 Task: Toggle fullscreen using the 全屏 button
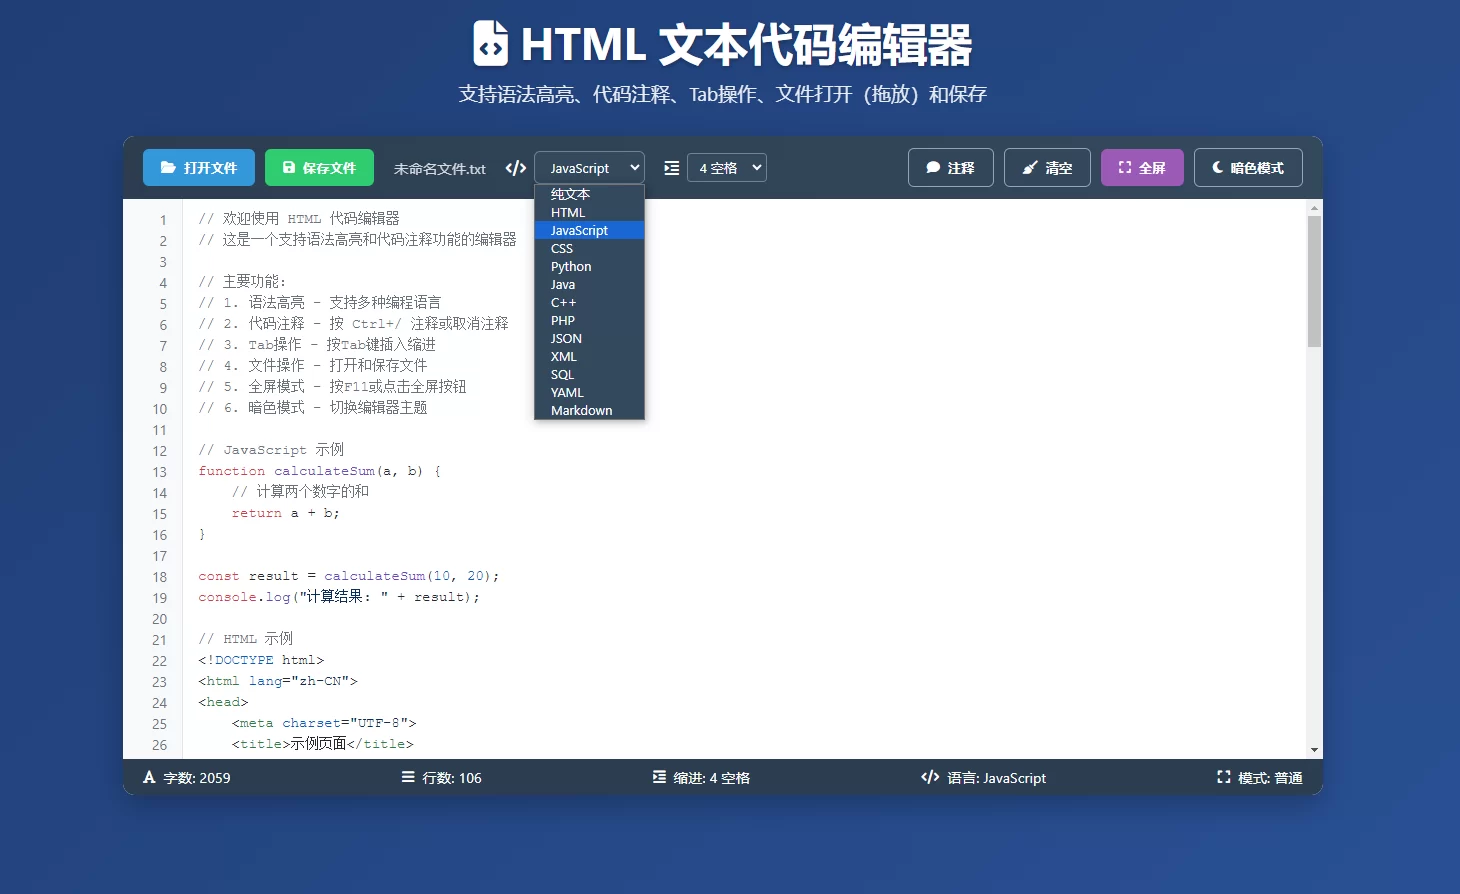(x=1142, y=167)
